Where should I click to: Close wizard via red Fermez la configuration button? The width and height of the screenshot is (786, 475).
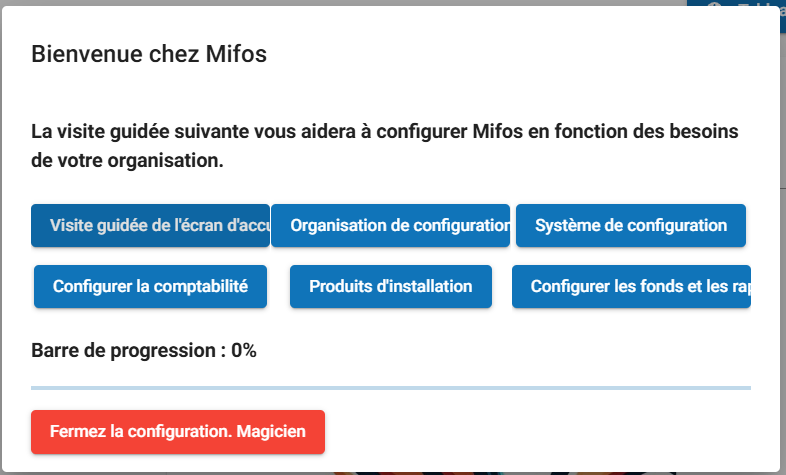178,432
